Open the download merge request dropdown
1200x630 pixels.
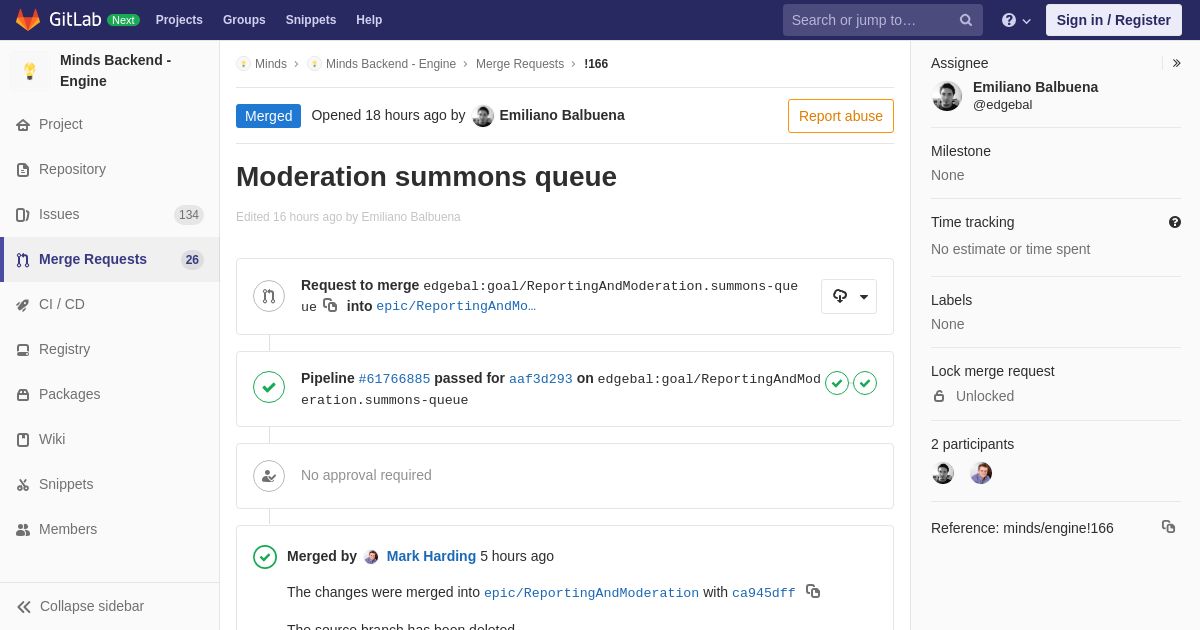tap(849, 296)
